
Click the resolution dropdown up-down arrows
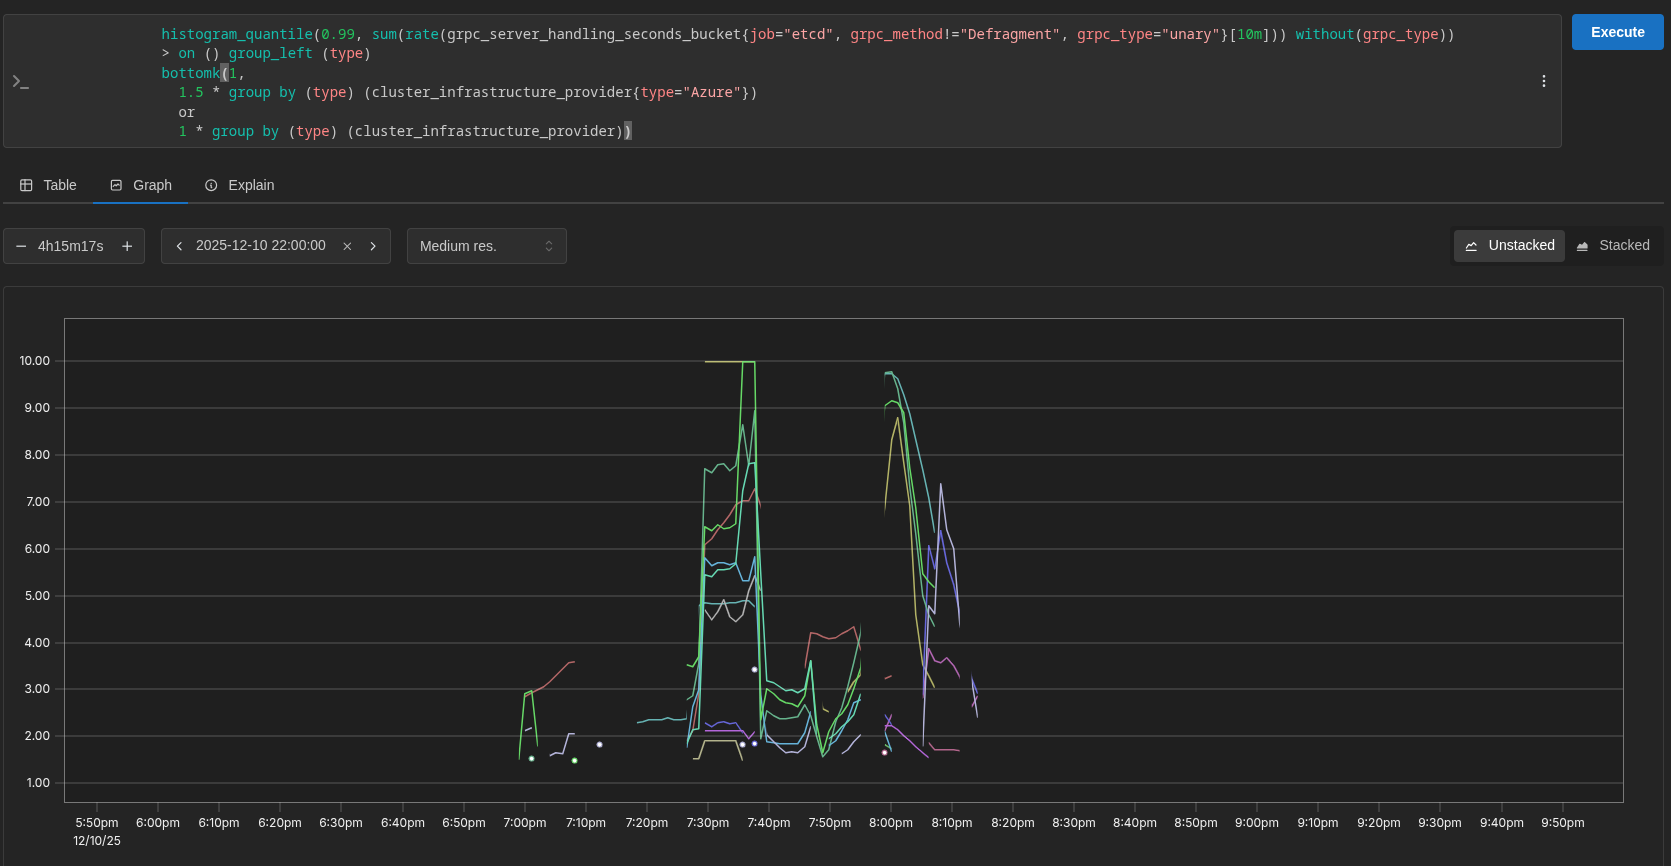pyautogui.click(x=549, y=246)
